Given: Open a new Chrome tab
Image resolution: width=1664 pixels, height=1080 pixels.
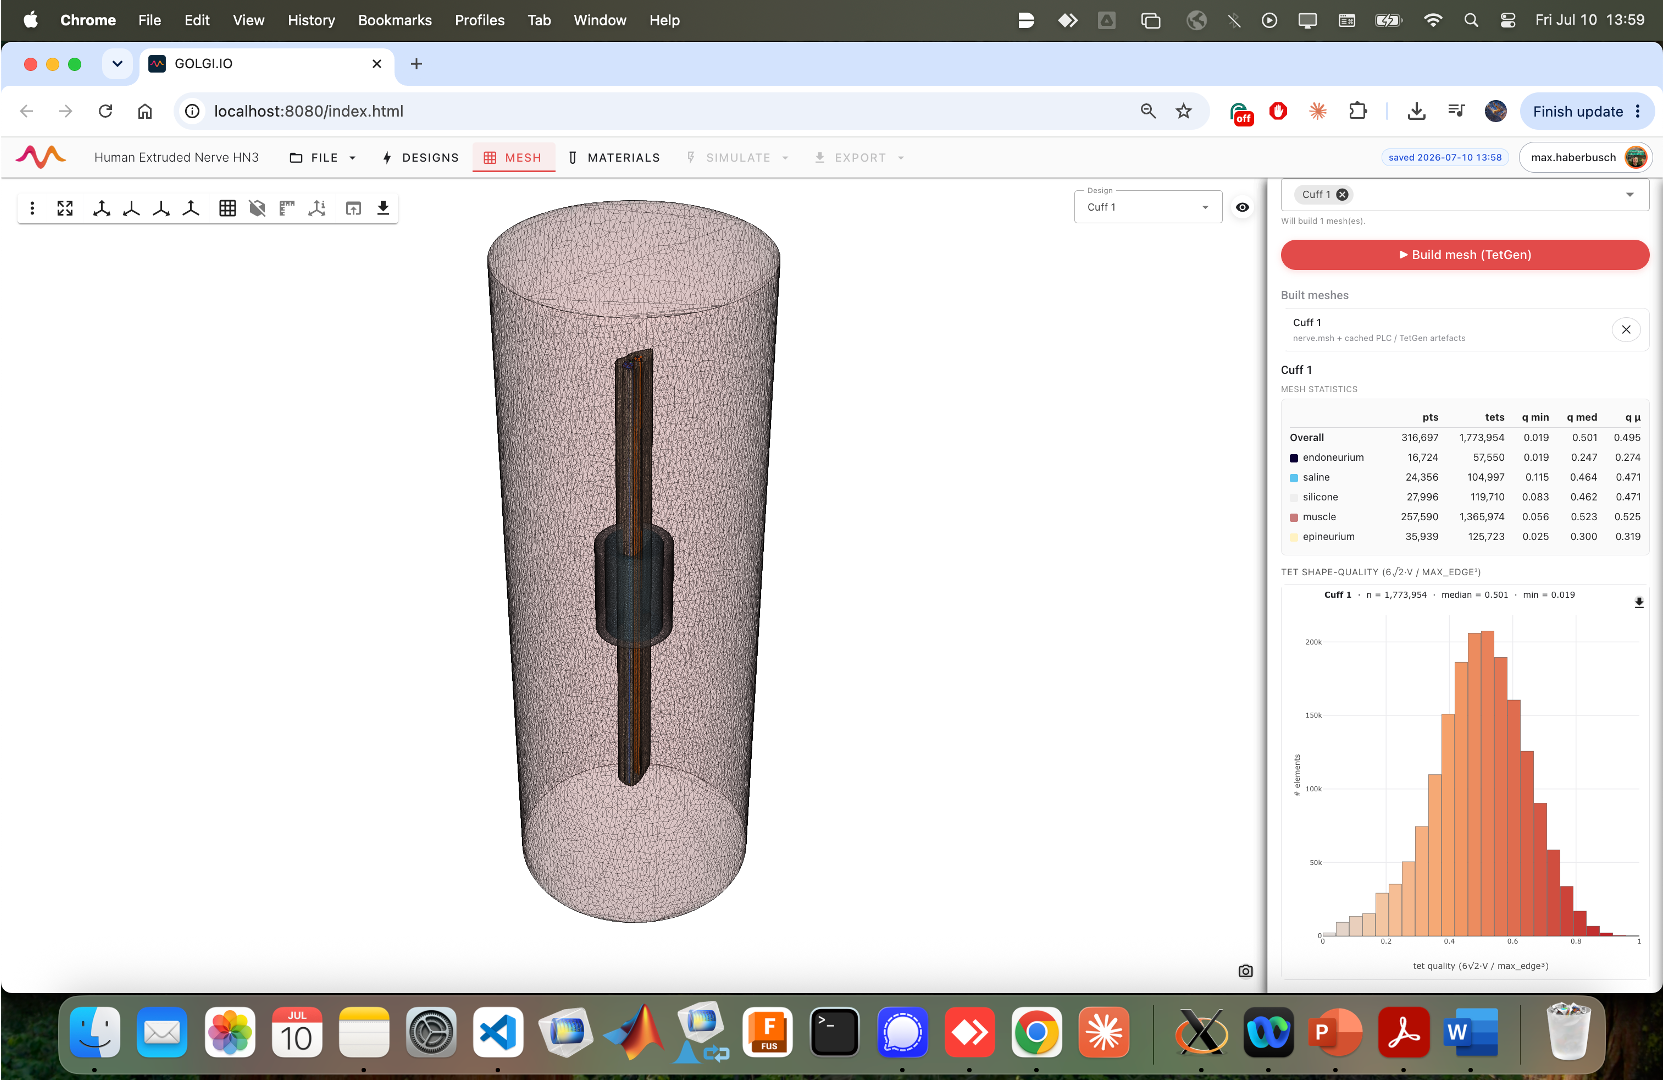Looking at the screenshot, I should click(417, 64).
